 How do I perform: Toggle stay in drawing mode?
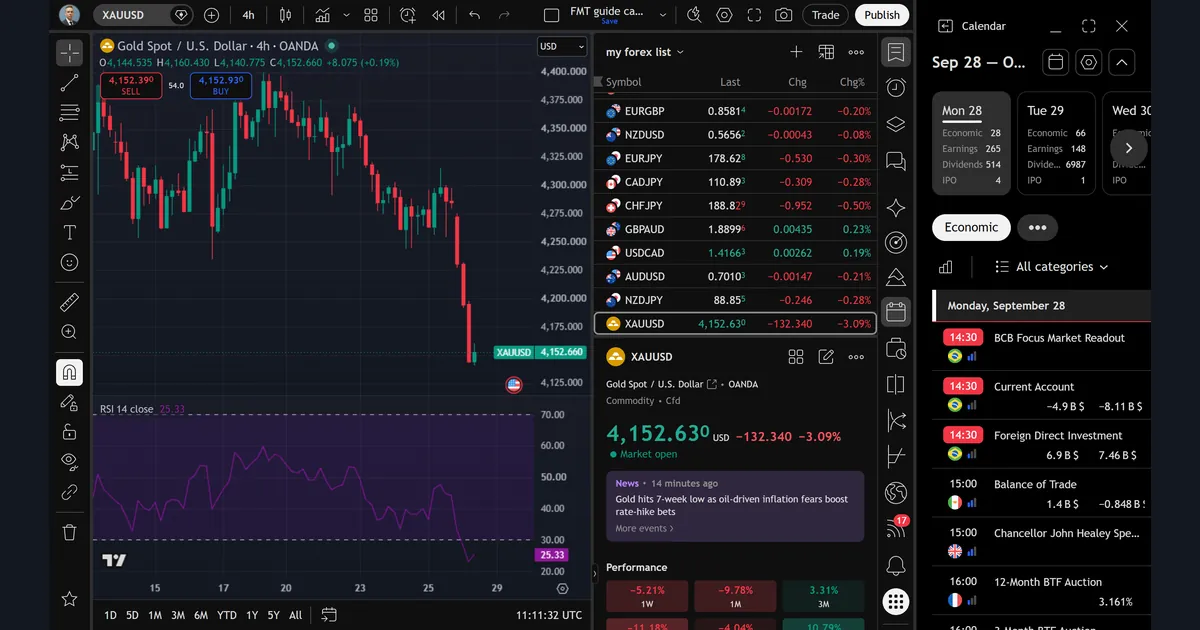[69, 402]
